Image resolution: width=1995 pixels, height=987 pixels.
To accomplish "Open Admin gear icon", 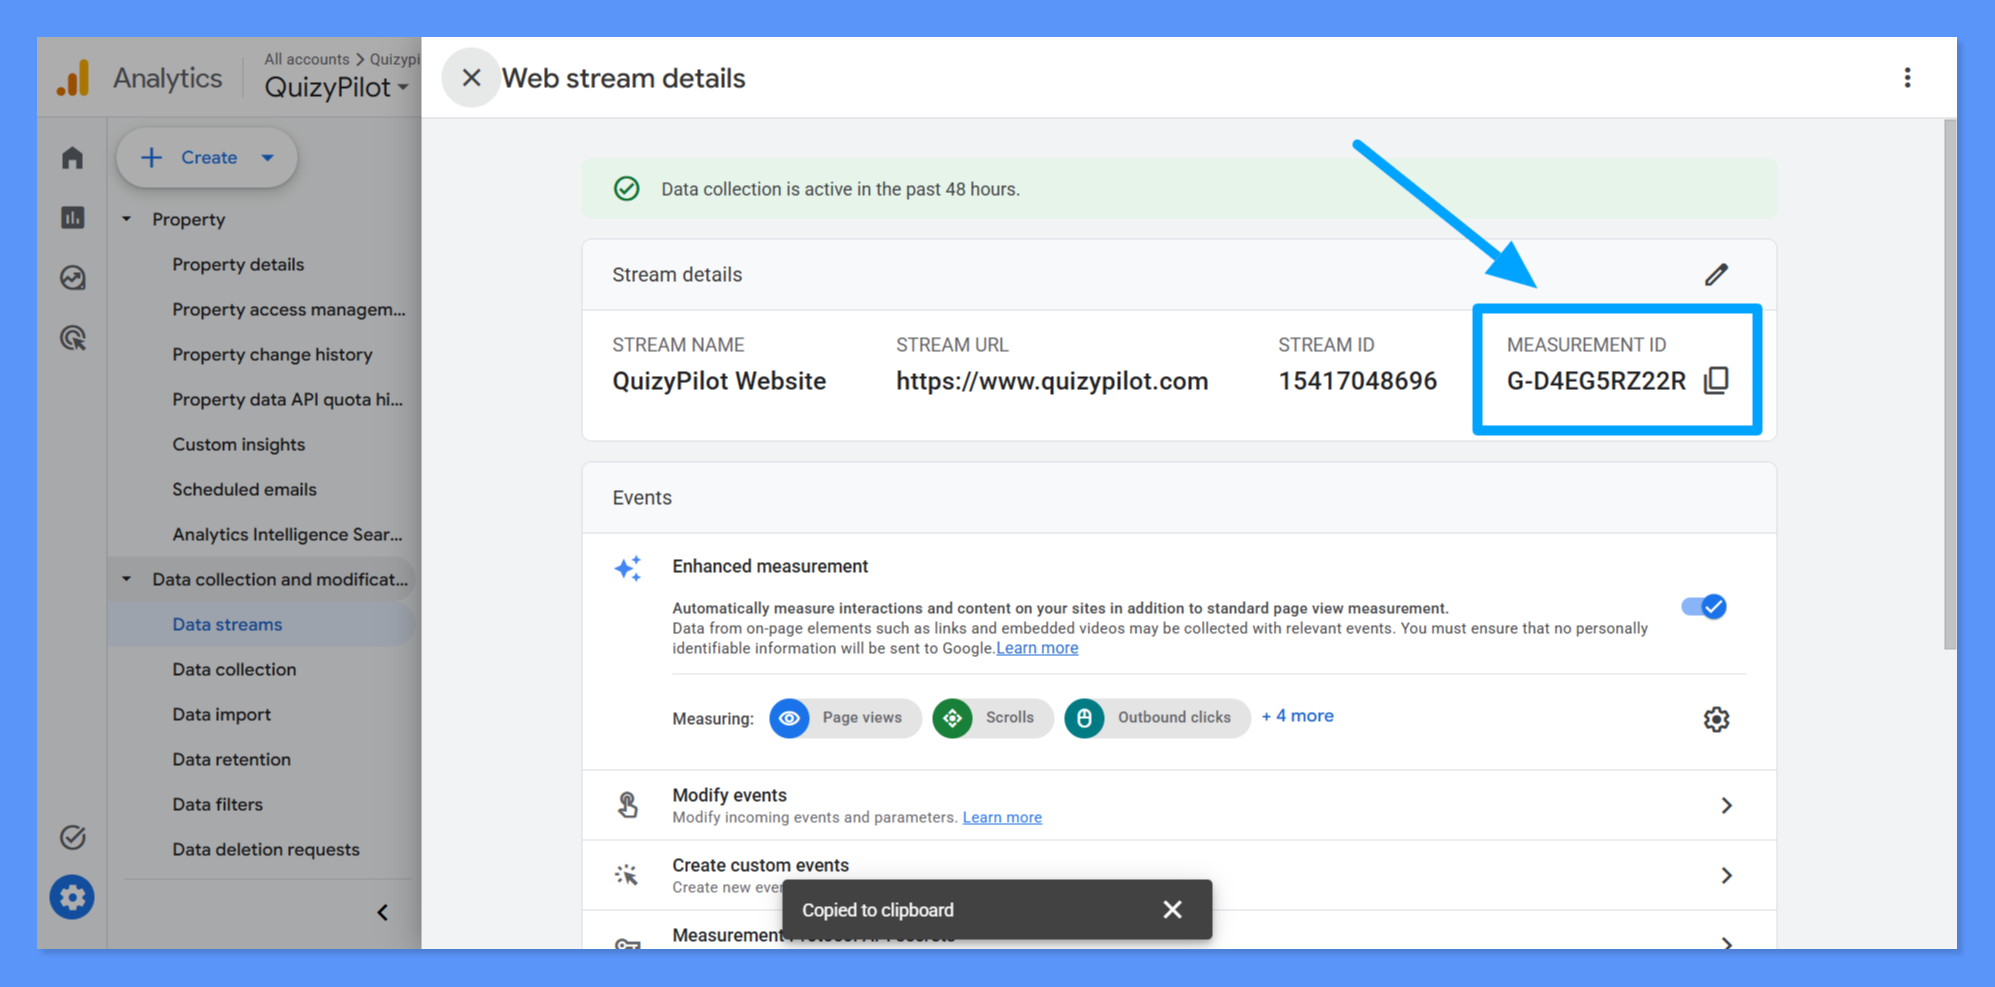I will coord(72,897).
